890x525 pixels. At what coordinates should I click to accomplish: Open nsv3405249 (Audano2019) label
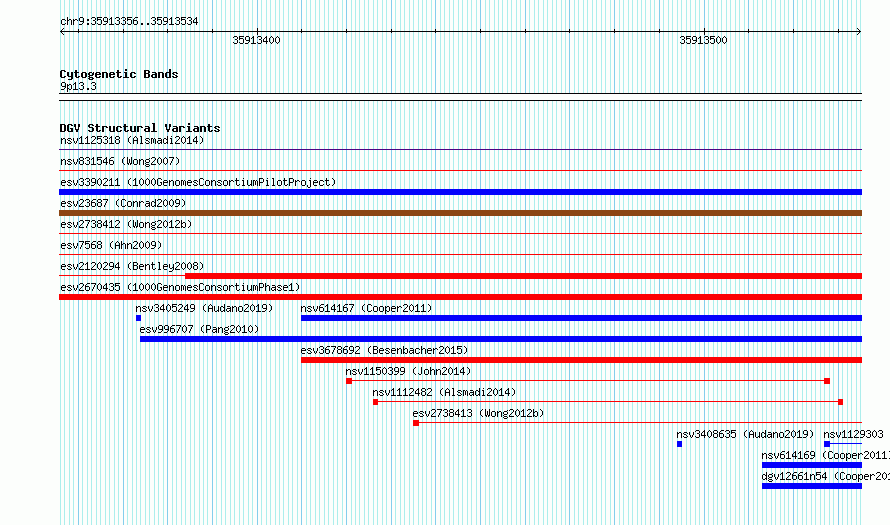(x=204, y=308)
